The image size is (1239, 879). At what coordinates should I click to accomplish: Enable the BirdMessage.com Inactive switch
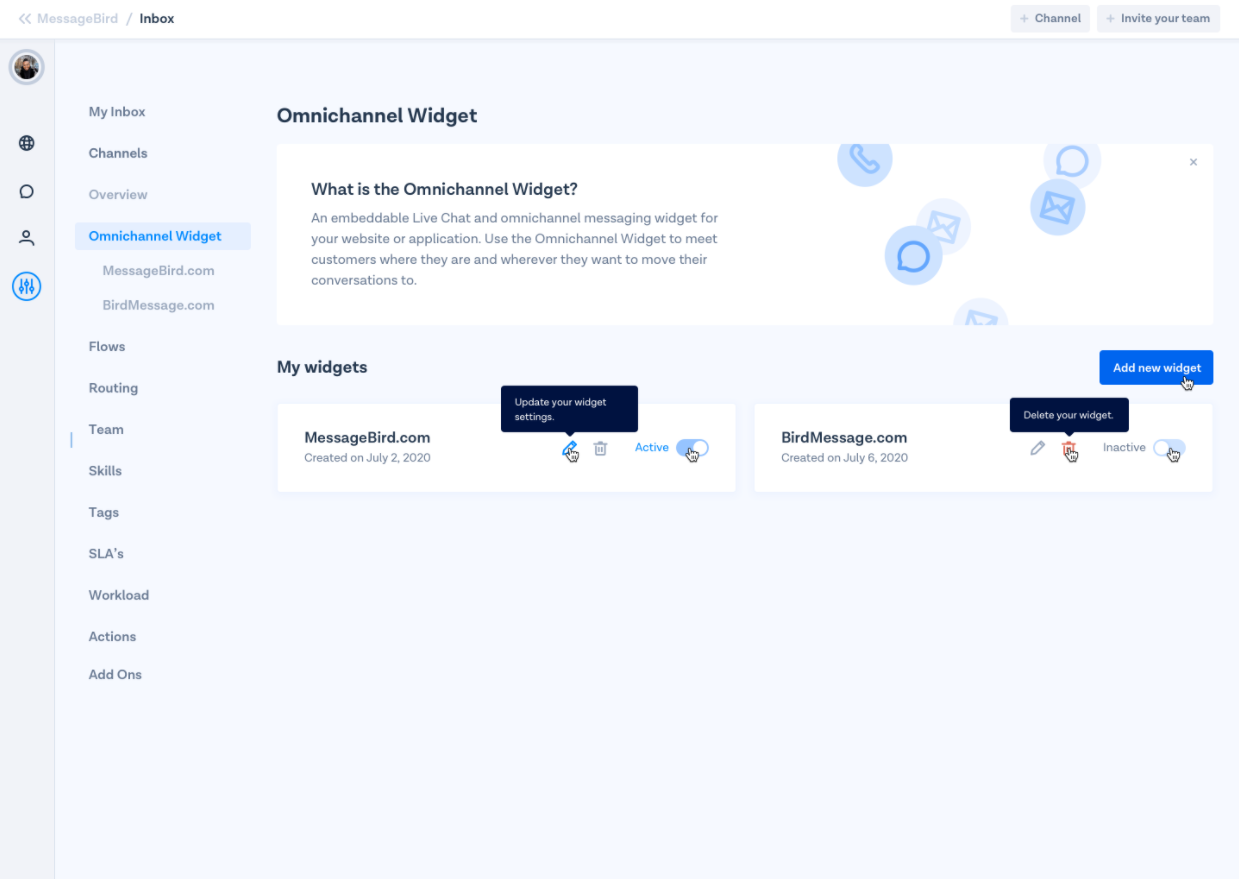click(x=1168, y=448)
